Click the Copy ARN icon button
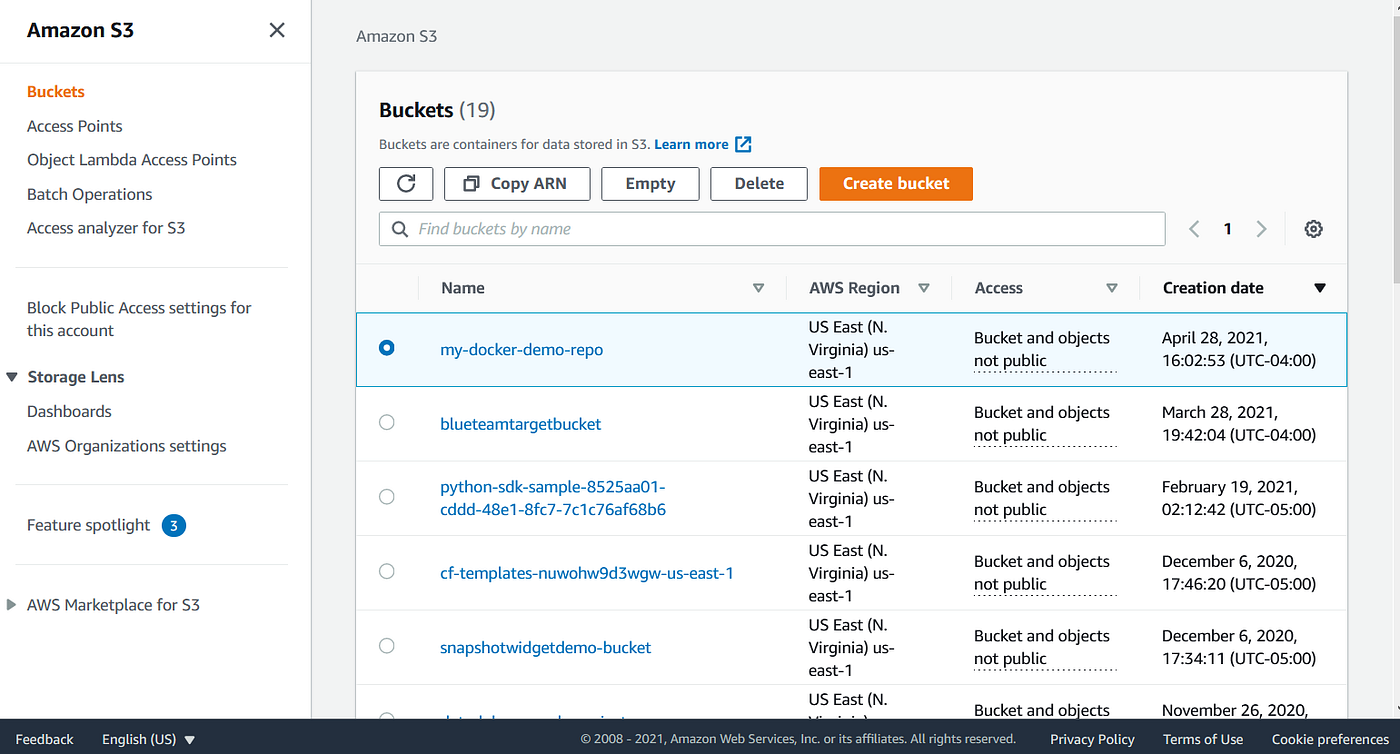This screenshot has height=754, width=1400. coord(516,183)
